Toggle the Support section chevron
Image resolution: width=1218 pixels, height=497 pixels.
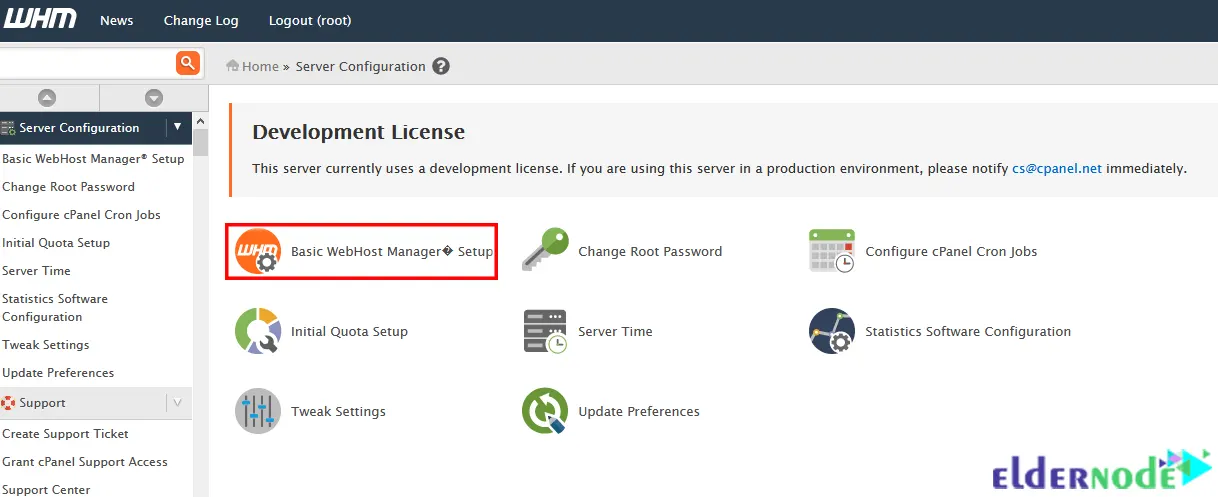(177, 402)
